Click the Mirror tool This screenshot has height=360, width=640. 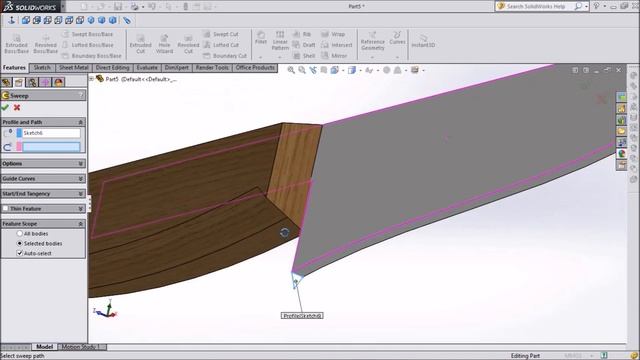point(334,56)
